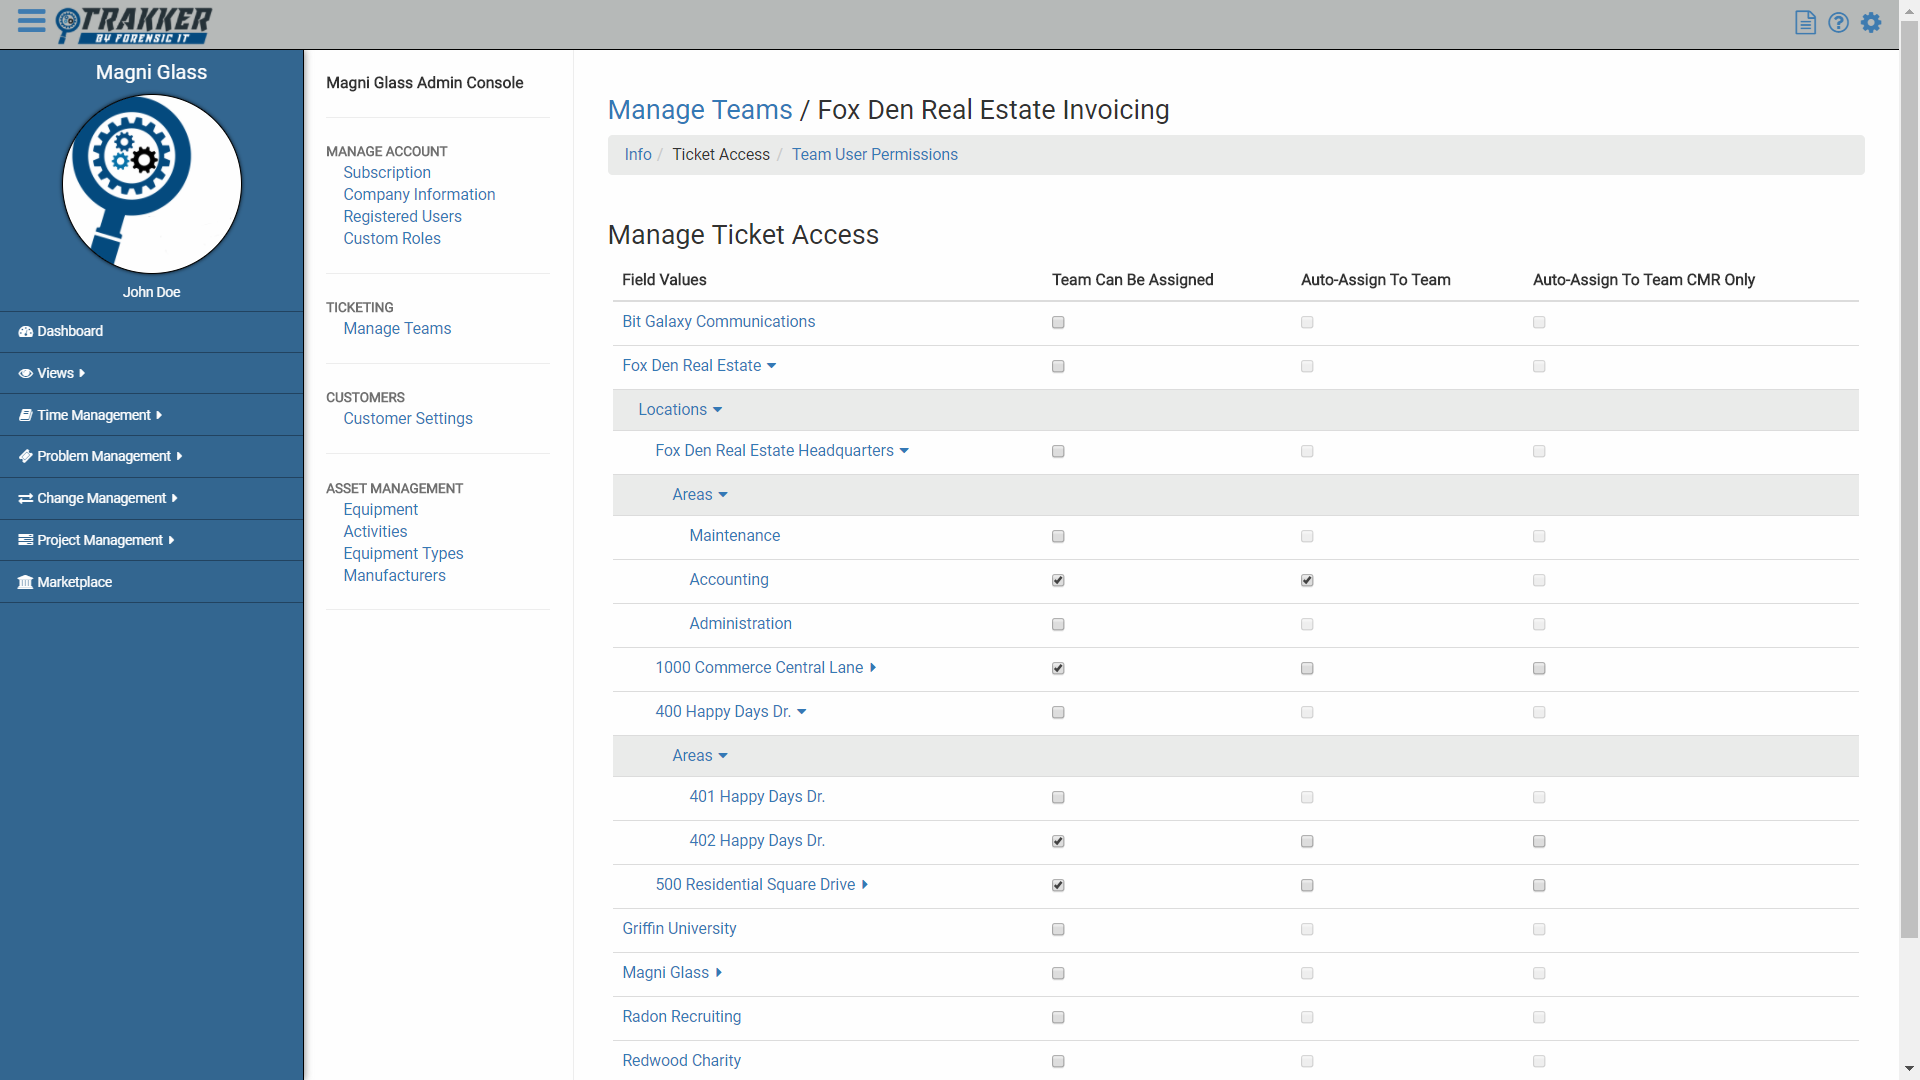
Task: Open the document icon in top bar
Action: (1805, 23)
